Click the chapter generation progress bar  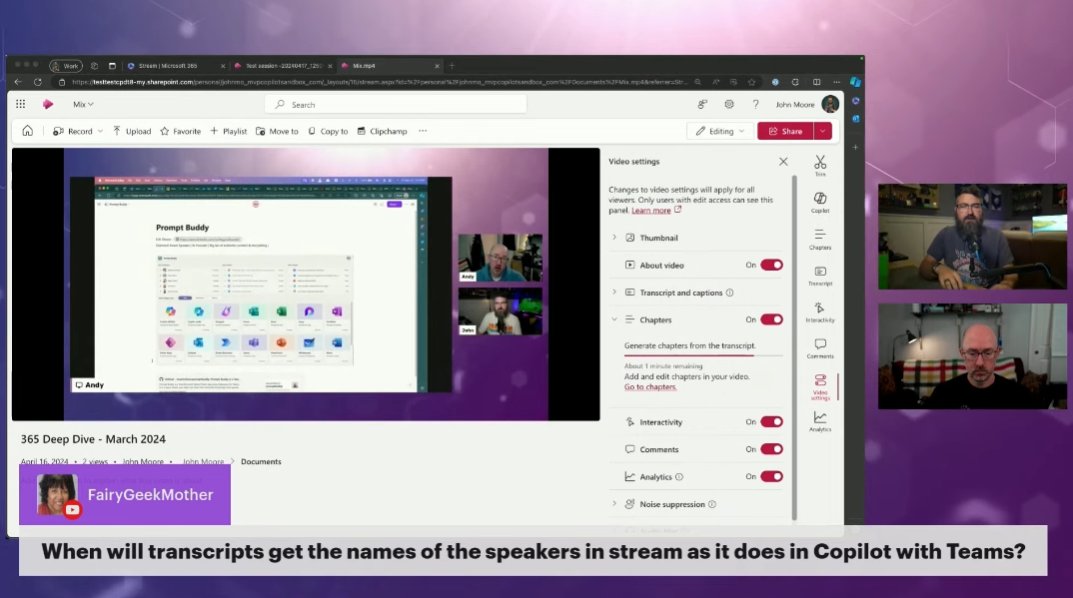click(x=703, y=356)
